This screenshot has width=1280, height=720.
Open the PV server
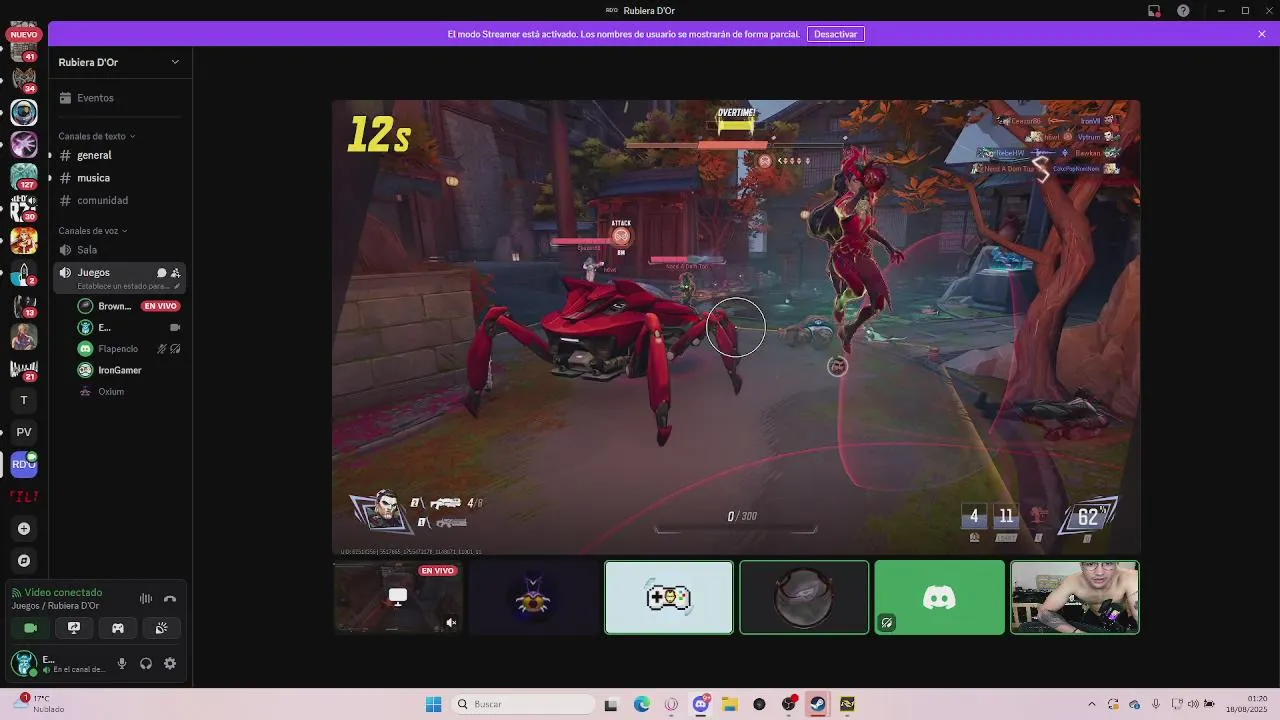[24, 432]
